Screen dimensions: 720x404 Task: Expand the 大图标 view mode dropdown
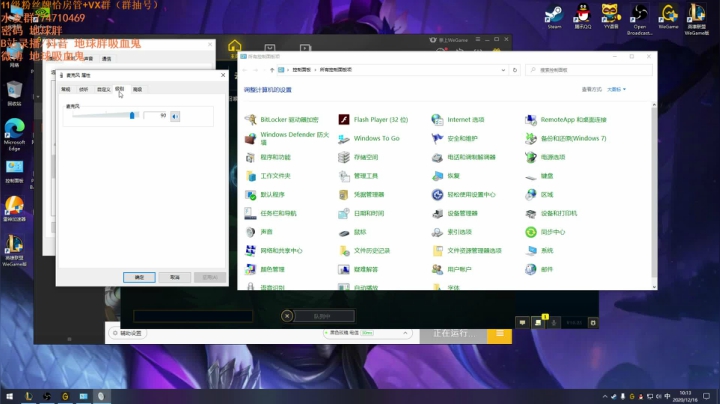point(616,90)
